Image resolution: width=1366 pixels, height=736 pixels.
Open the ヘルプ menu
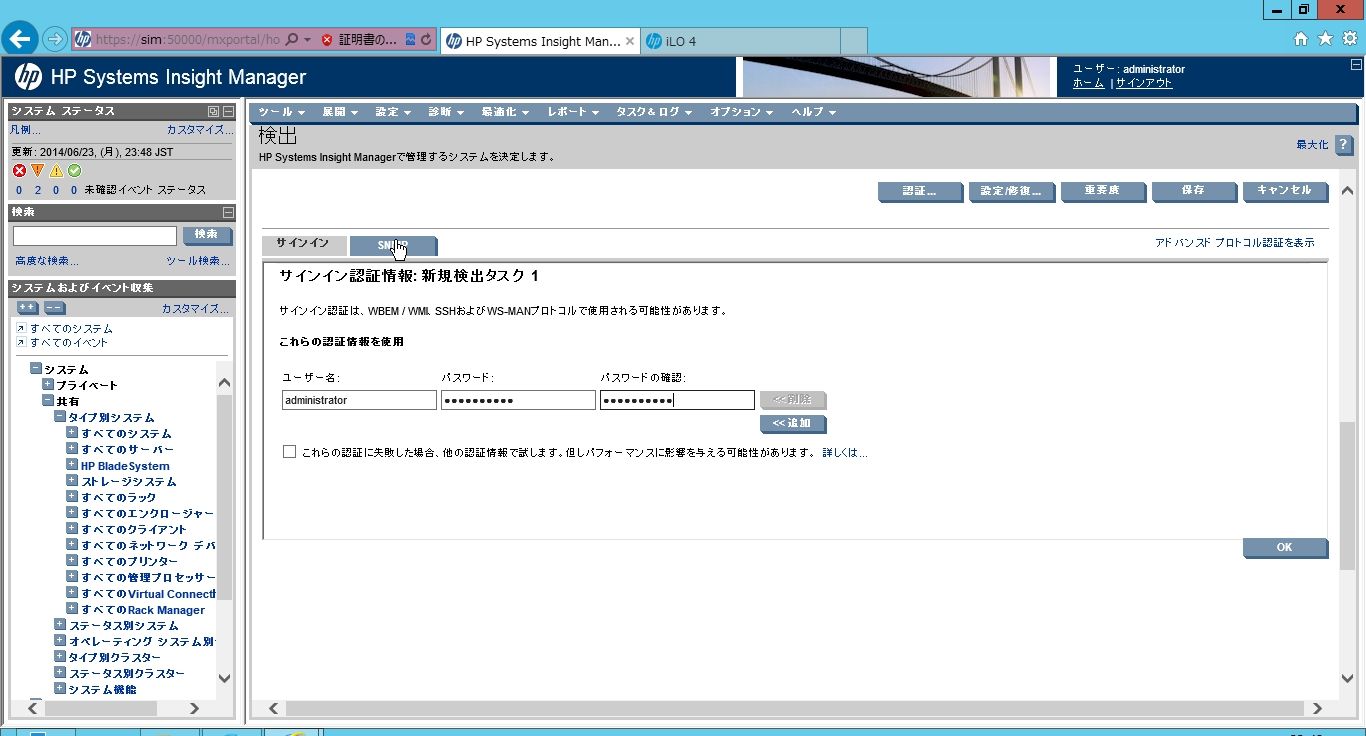(x=814, y=112)
